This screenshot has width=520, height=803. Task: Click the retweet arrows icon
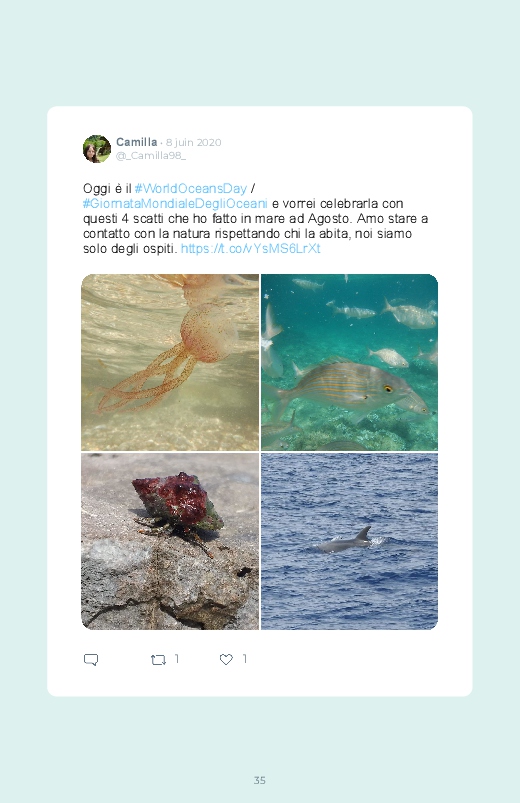pos(158,660)
